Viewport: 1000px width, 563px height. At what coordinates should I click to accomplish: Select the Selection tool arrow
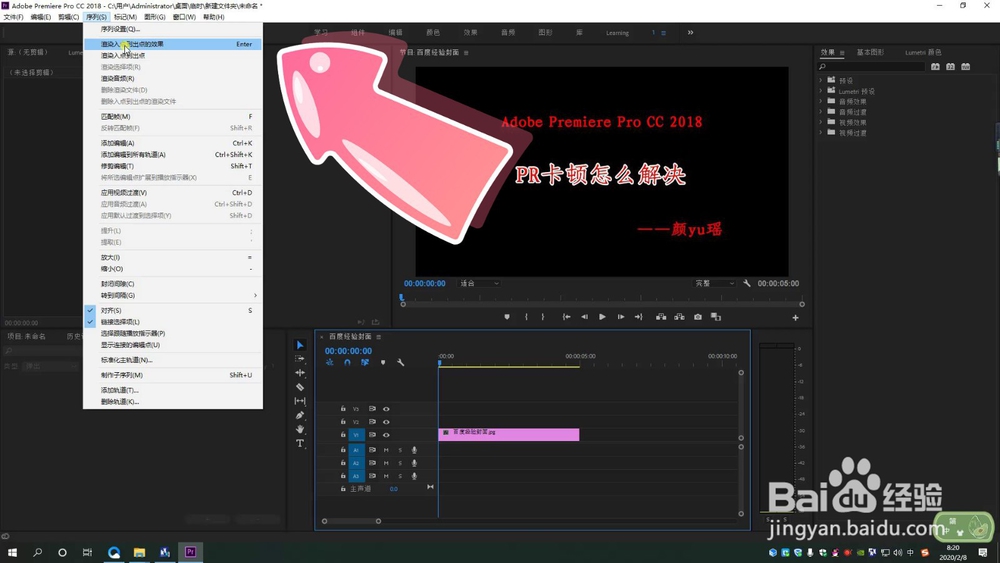point(300,345)
